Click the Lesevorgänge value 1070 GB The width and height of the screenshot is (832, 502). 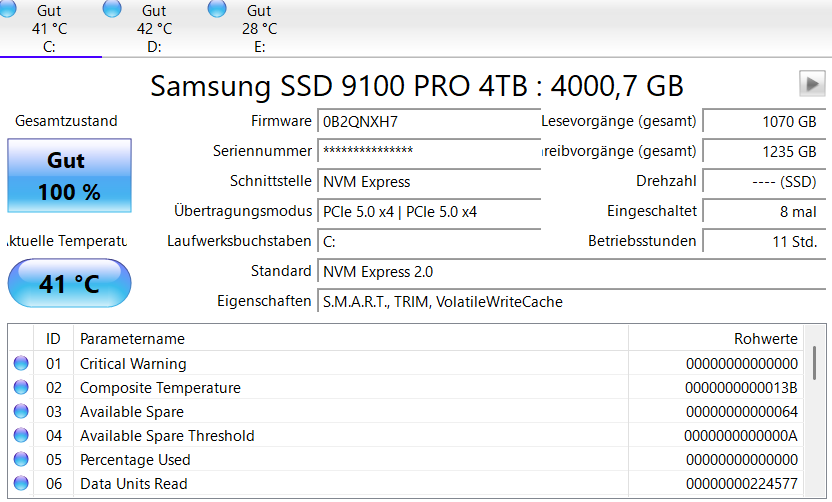click(x=764, y=122)
